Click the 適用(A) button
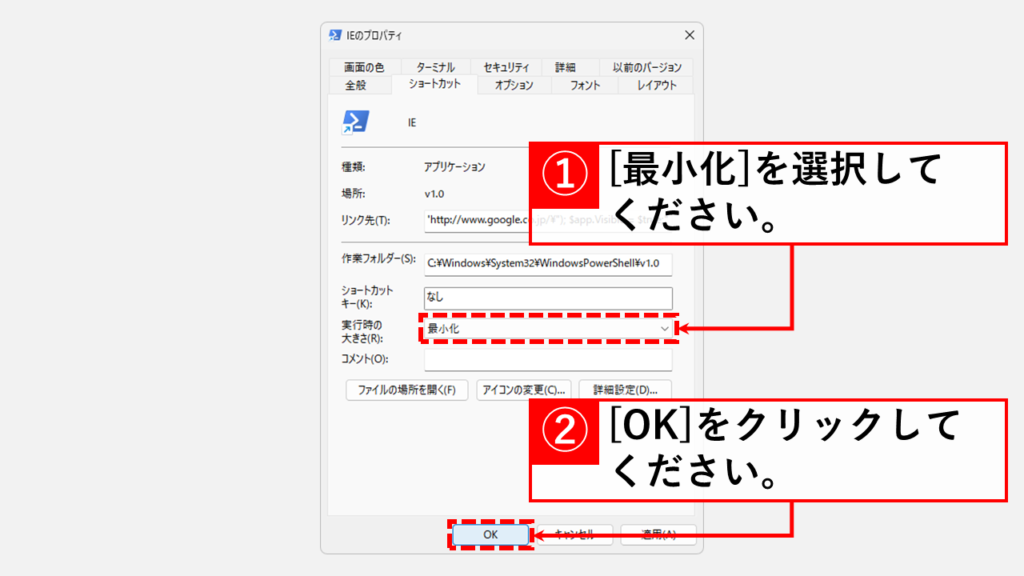 tap(658, 535)
